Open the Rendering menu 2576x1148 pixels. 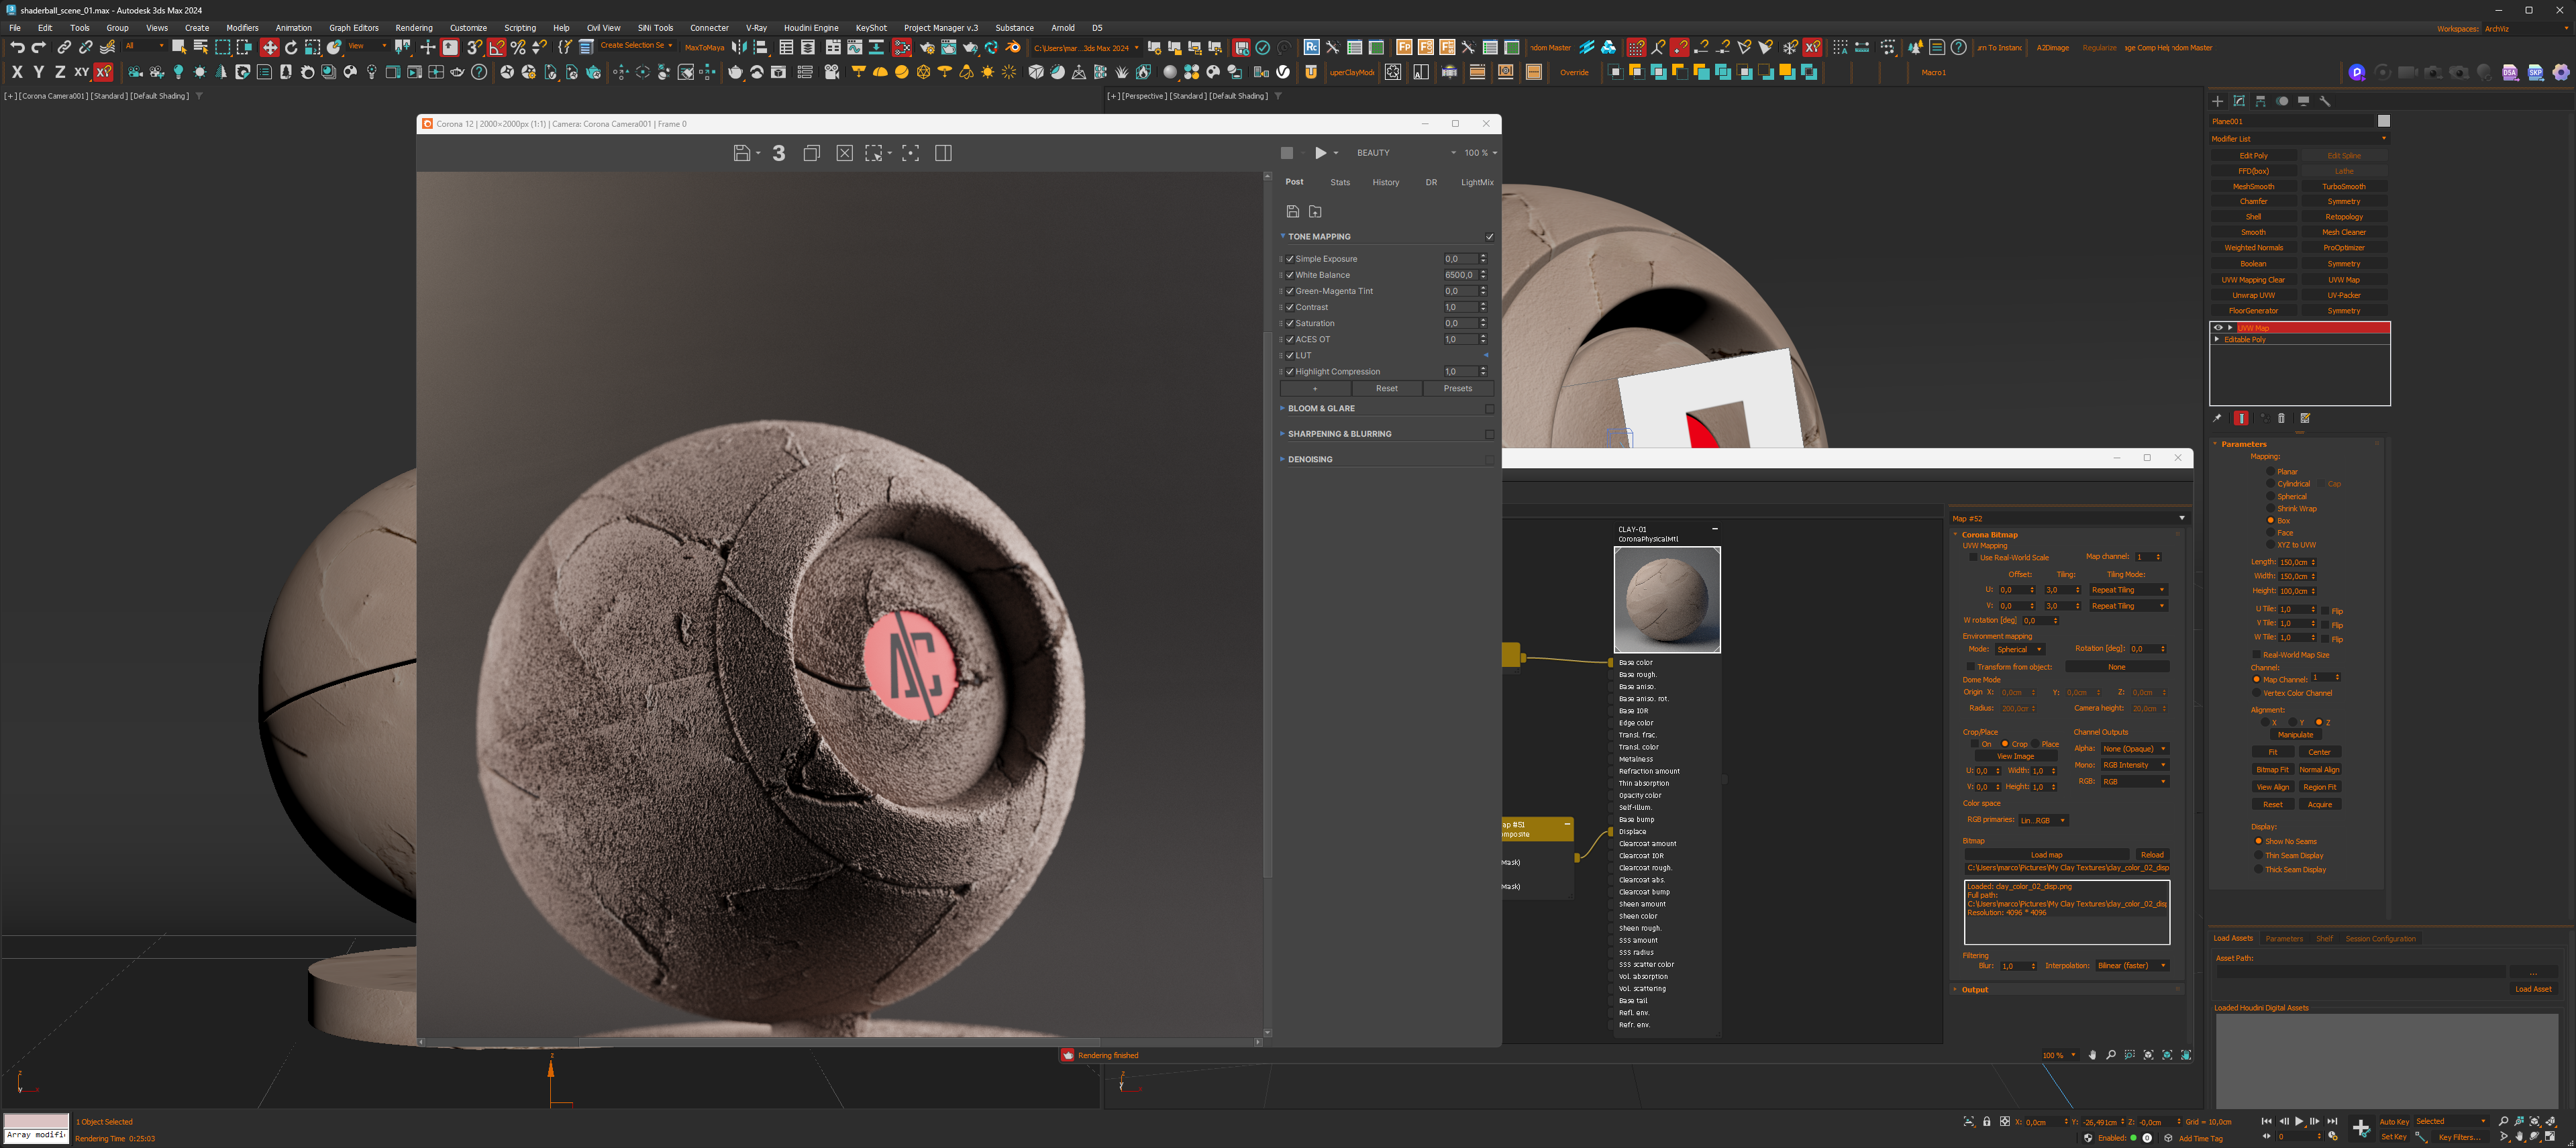coord(414,28)
